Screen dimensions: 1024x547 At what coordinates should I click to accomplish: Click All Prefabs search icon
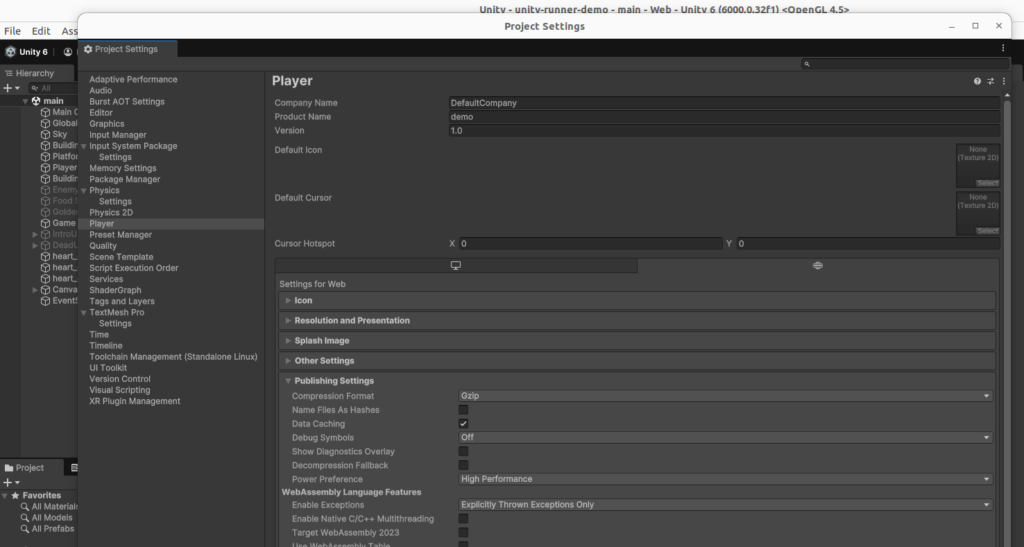tap(25, 529)
